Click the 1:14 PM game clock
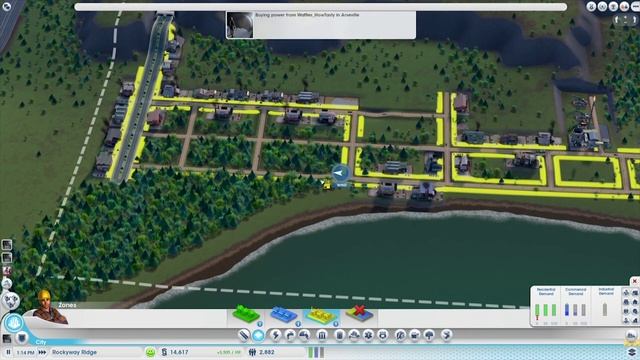The image size is (640, 360). coord(26,352)
